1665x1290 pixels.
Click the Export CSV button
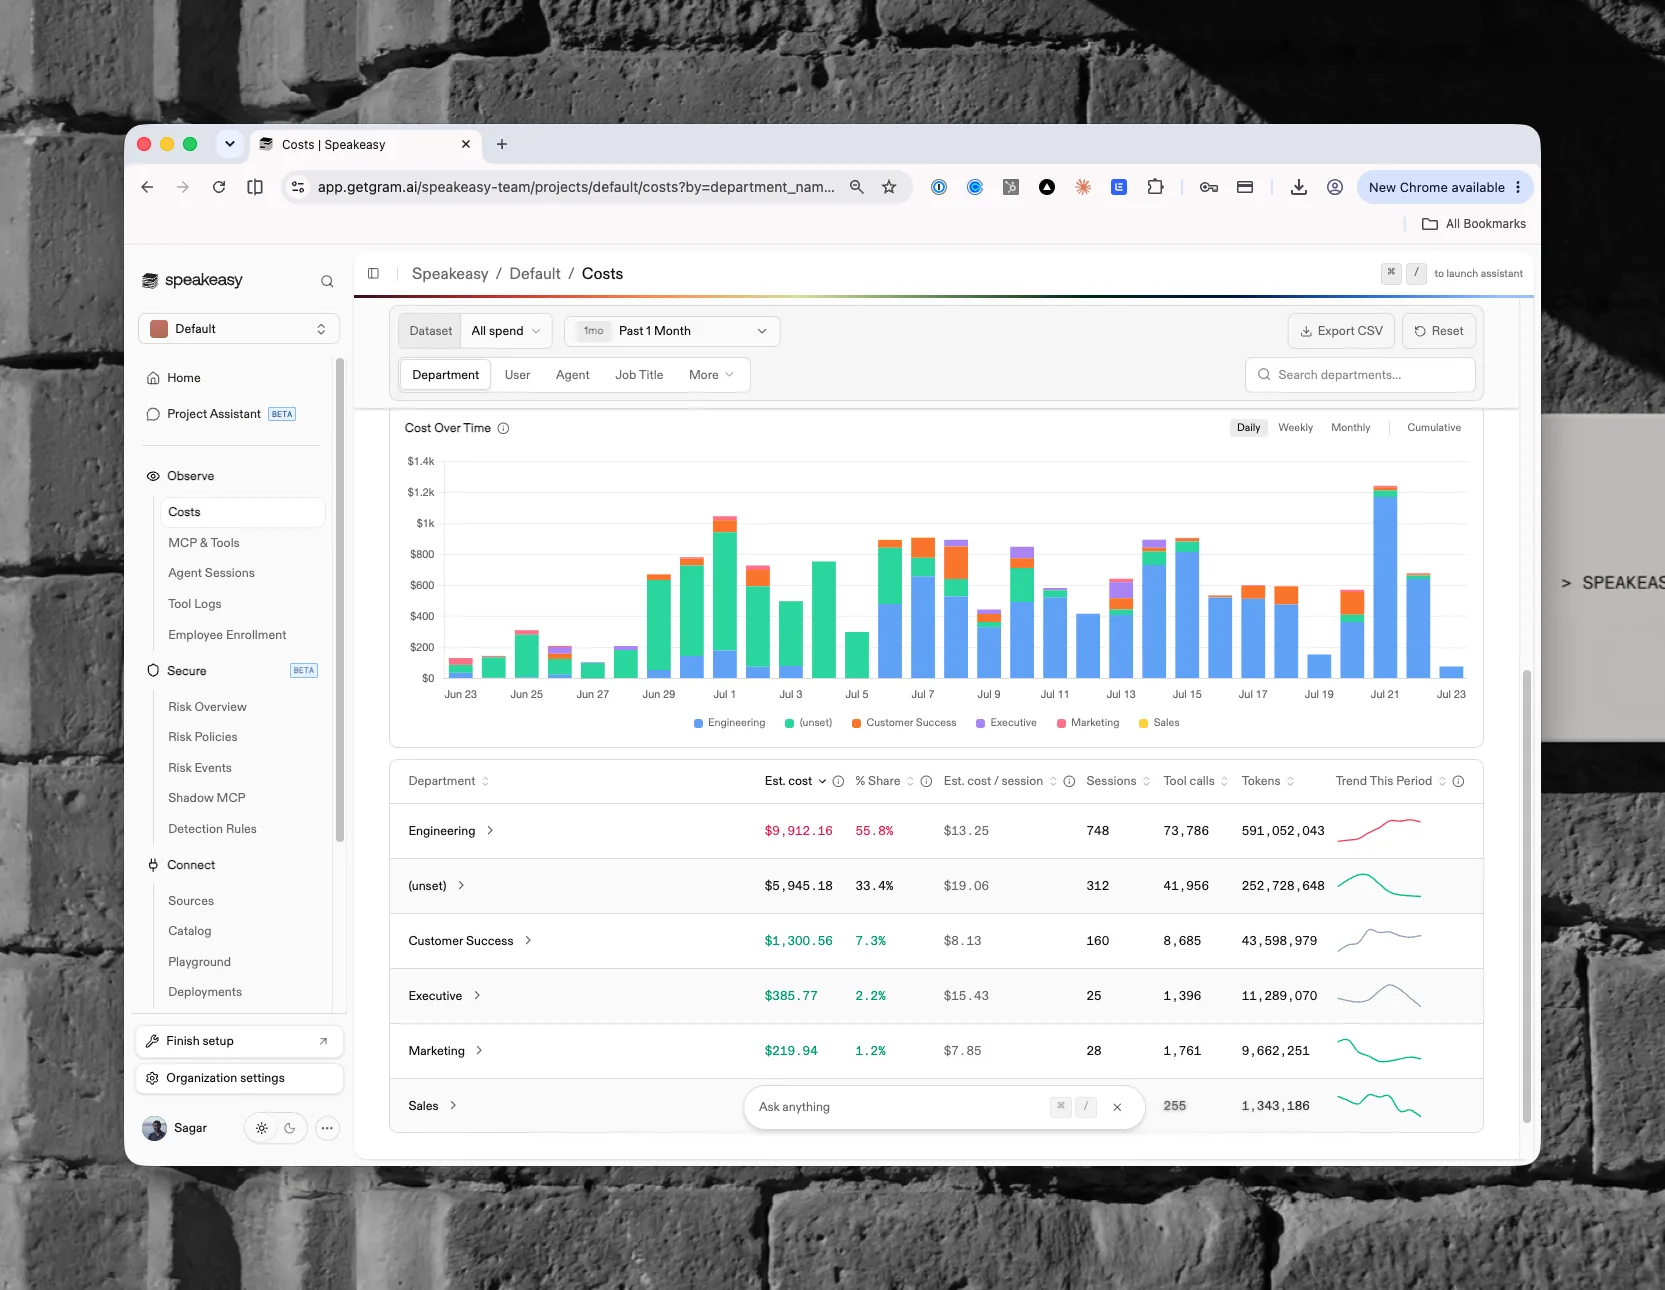coord(1341,331)
